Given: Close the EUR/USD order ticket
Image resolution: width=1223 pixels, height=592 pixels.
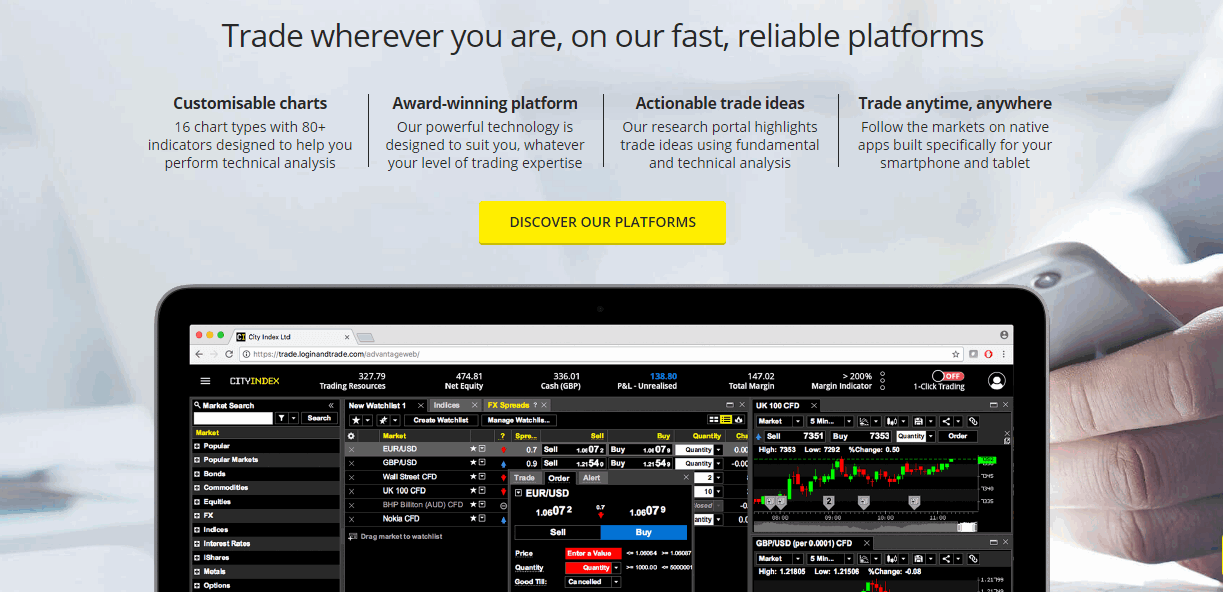Looking at the screenshot, I should (686, 477).
